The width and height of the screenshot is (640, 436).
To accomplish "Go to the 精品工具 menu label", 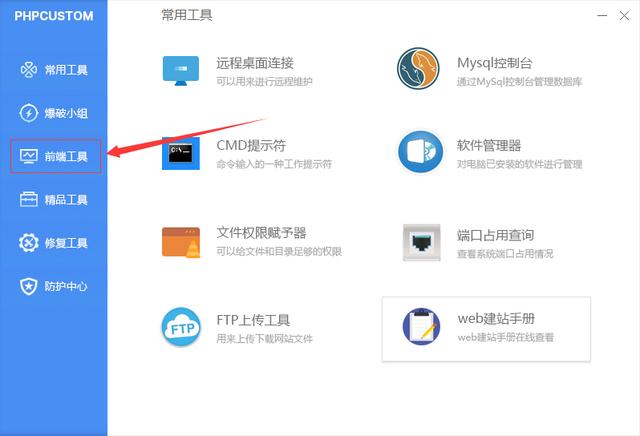I will pyautogui.click(x=66, y=200).
